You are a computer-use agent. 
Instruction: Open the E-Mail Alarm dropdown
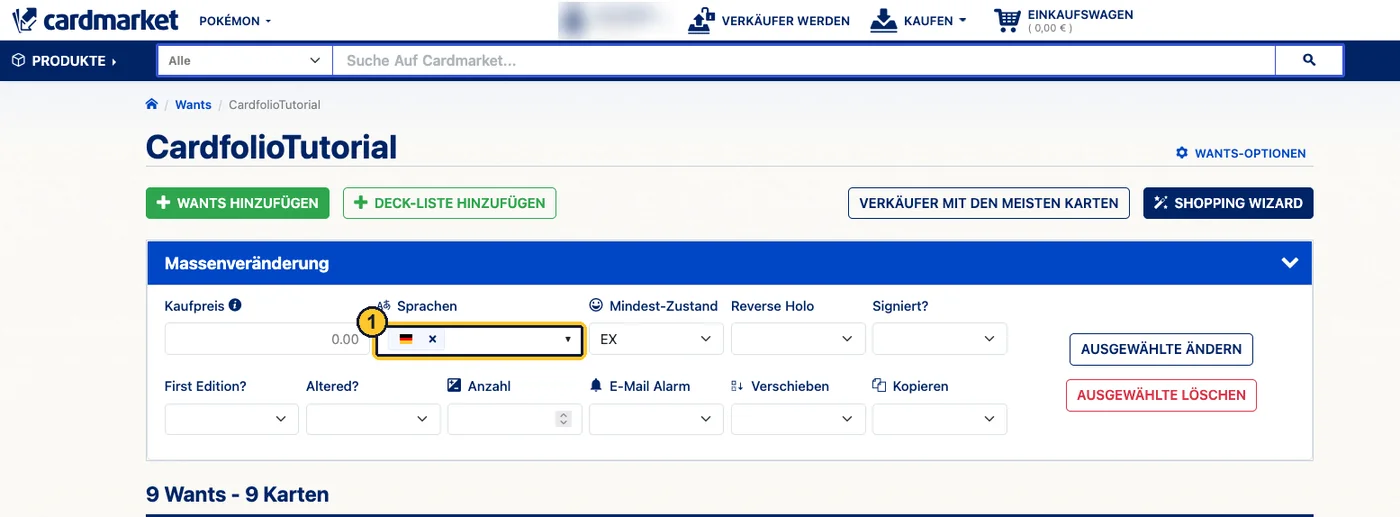pyautogui.click(x=656, y=419)
